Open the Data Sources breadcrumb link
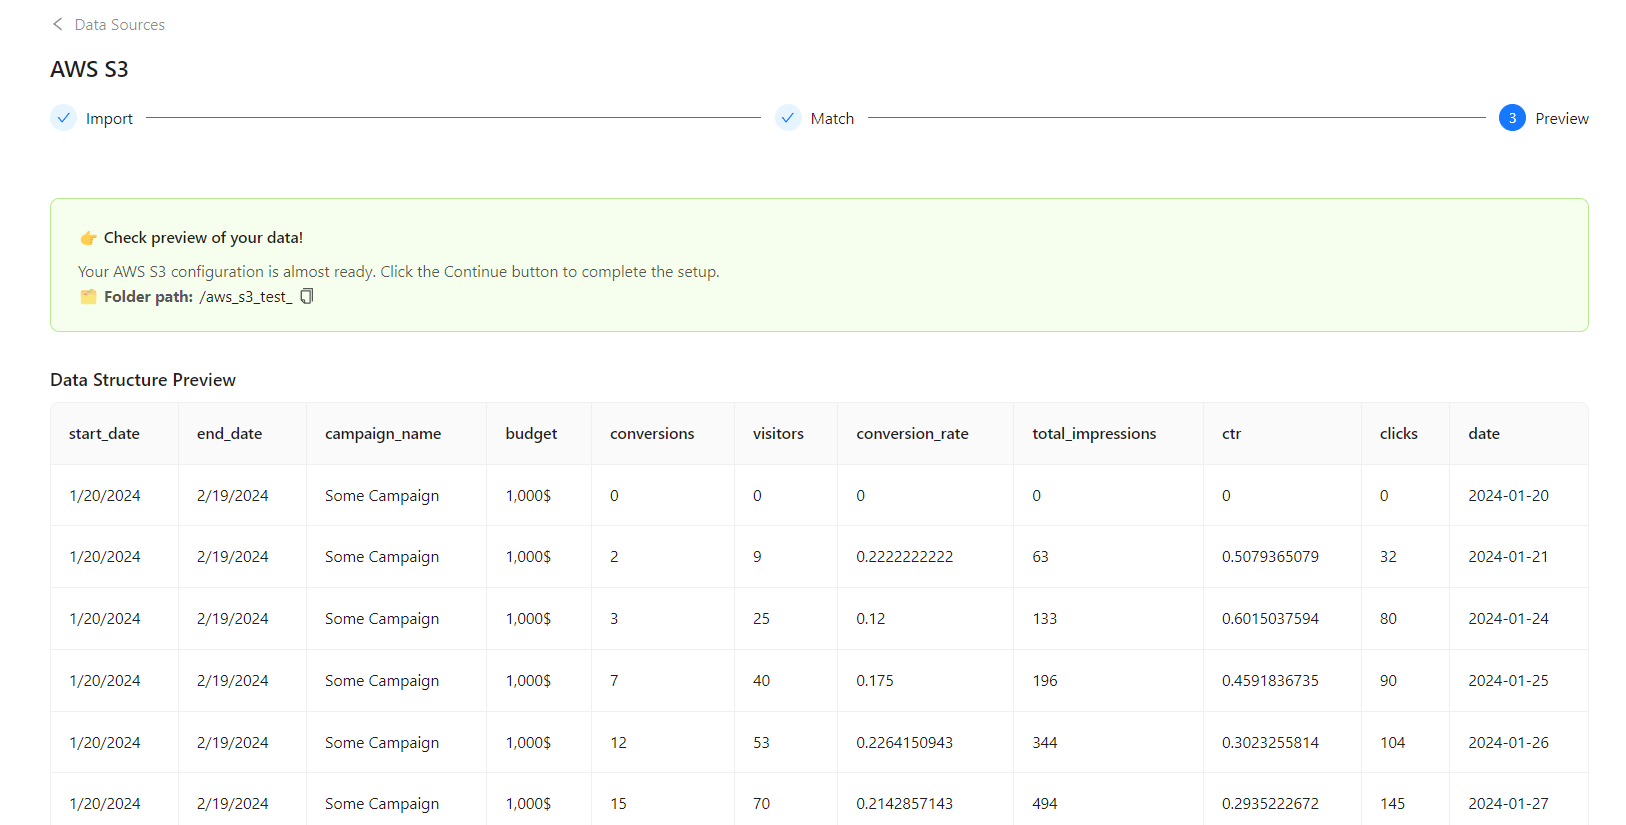The height and width of the screenshot is (825, 1626). [x=120, y=24]
